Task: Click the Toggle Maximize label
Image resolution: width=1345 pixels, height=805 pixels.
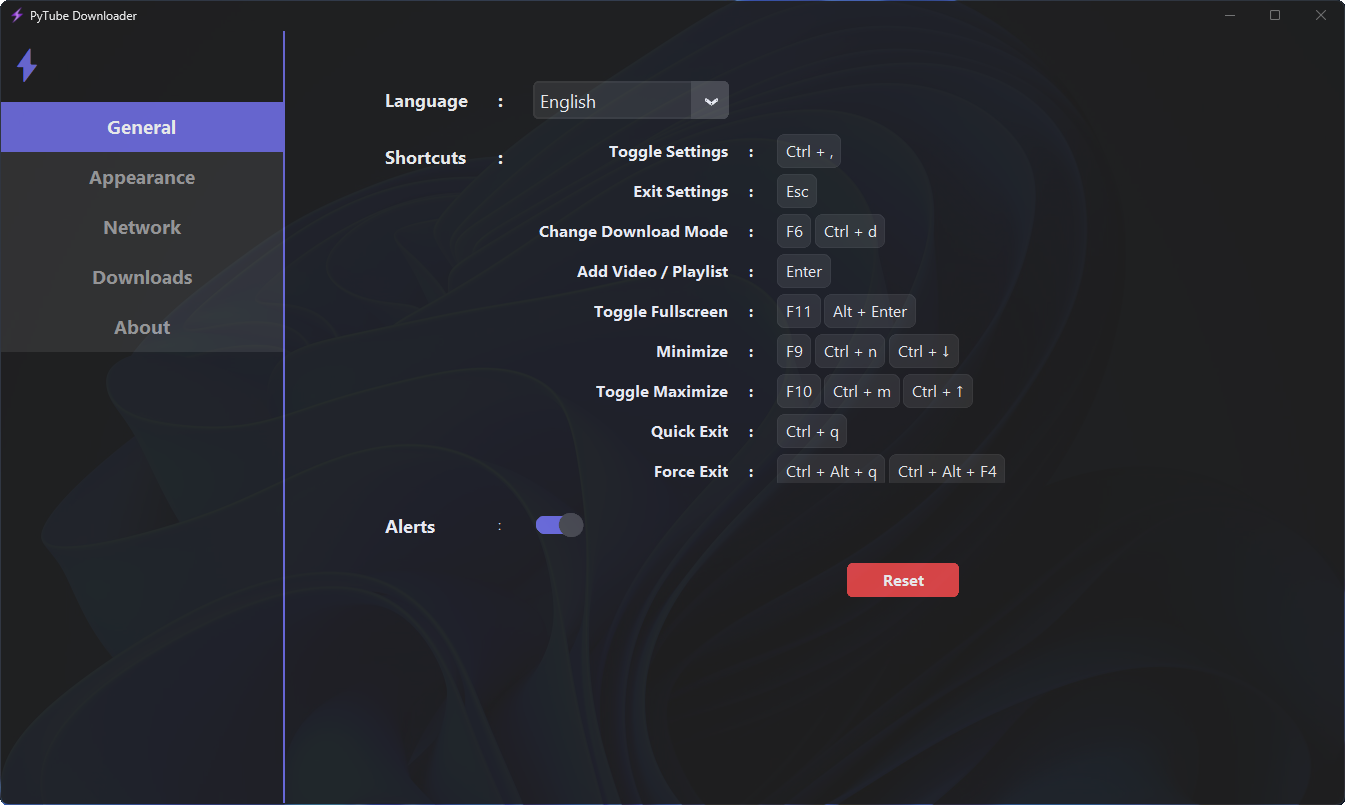Action: click(662, 392)
